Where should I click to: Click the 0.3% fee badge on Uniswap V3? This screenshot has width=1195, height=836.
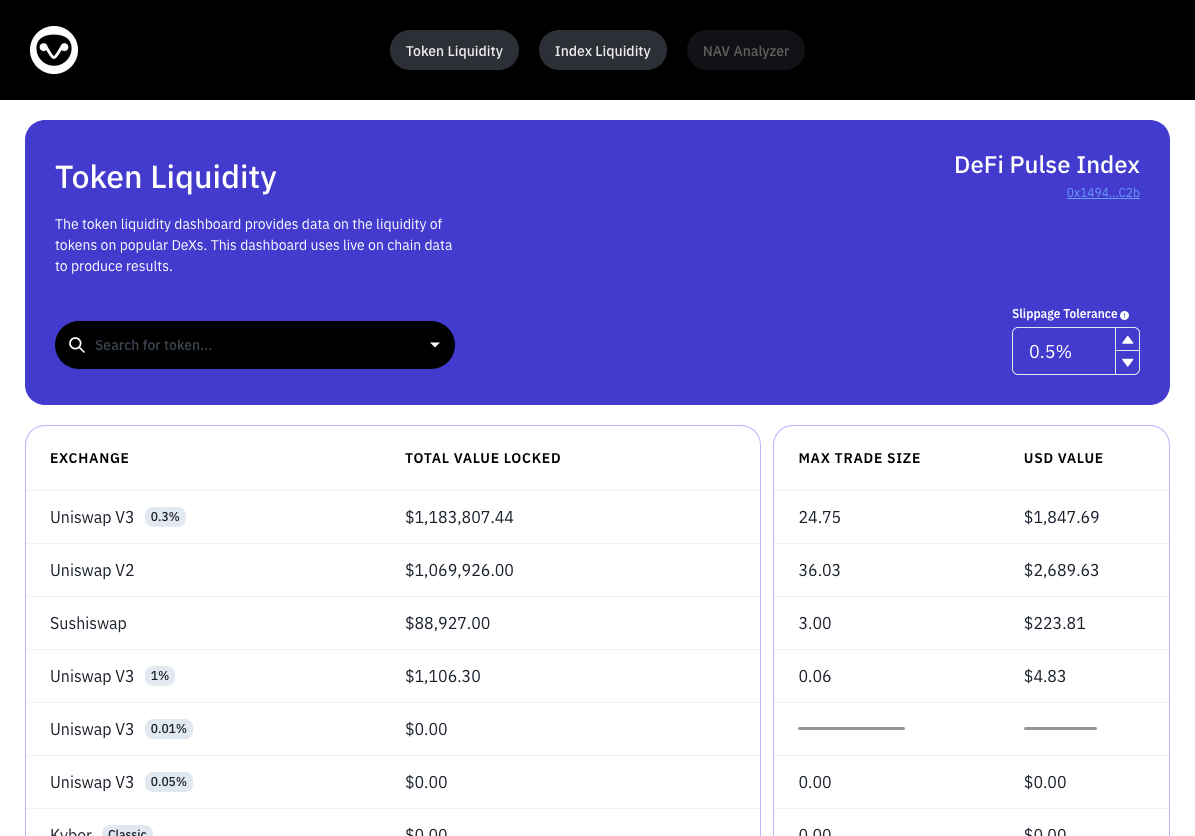pyautogui.click(x=165, y=517)
